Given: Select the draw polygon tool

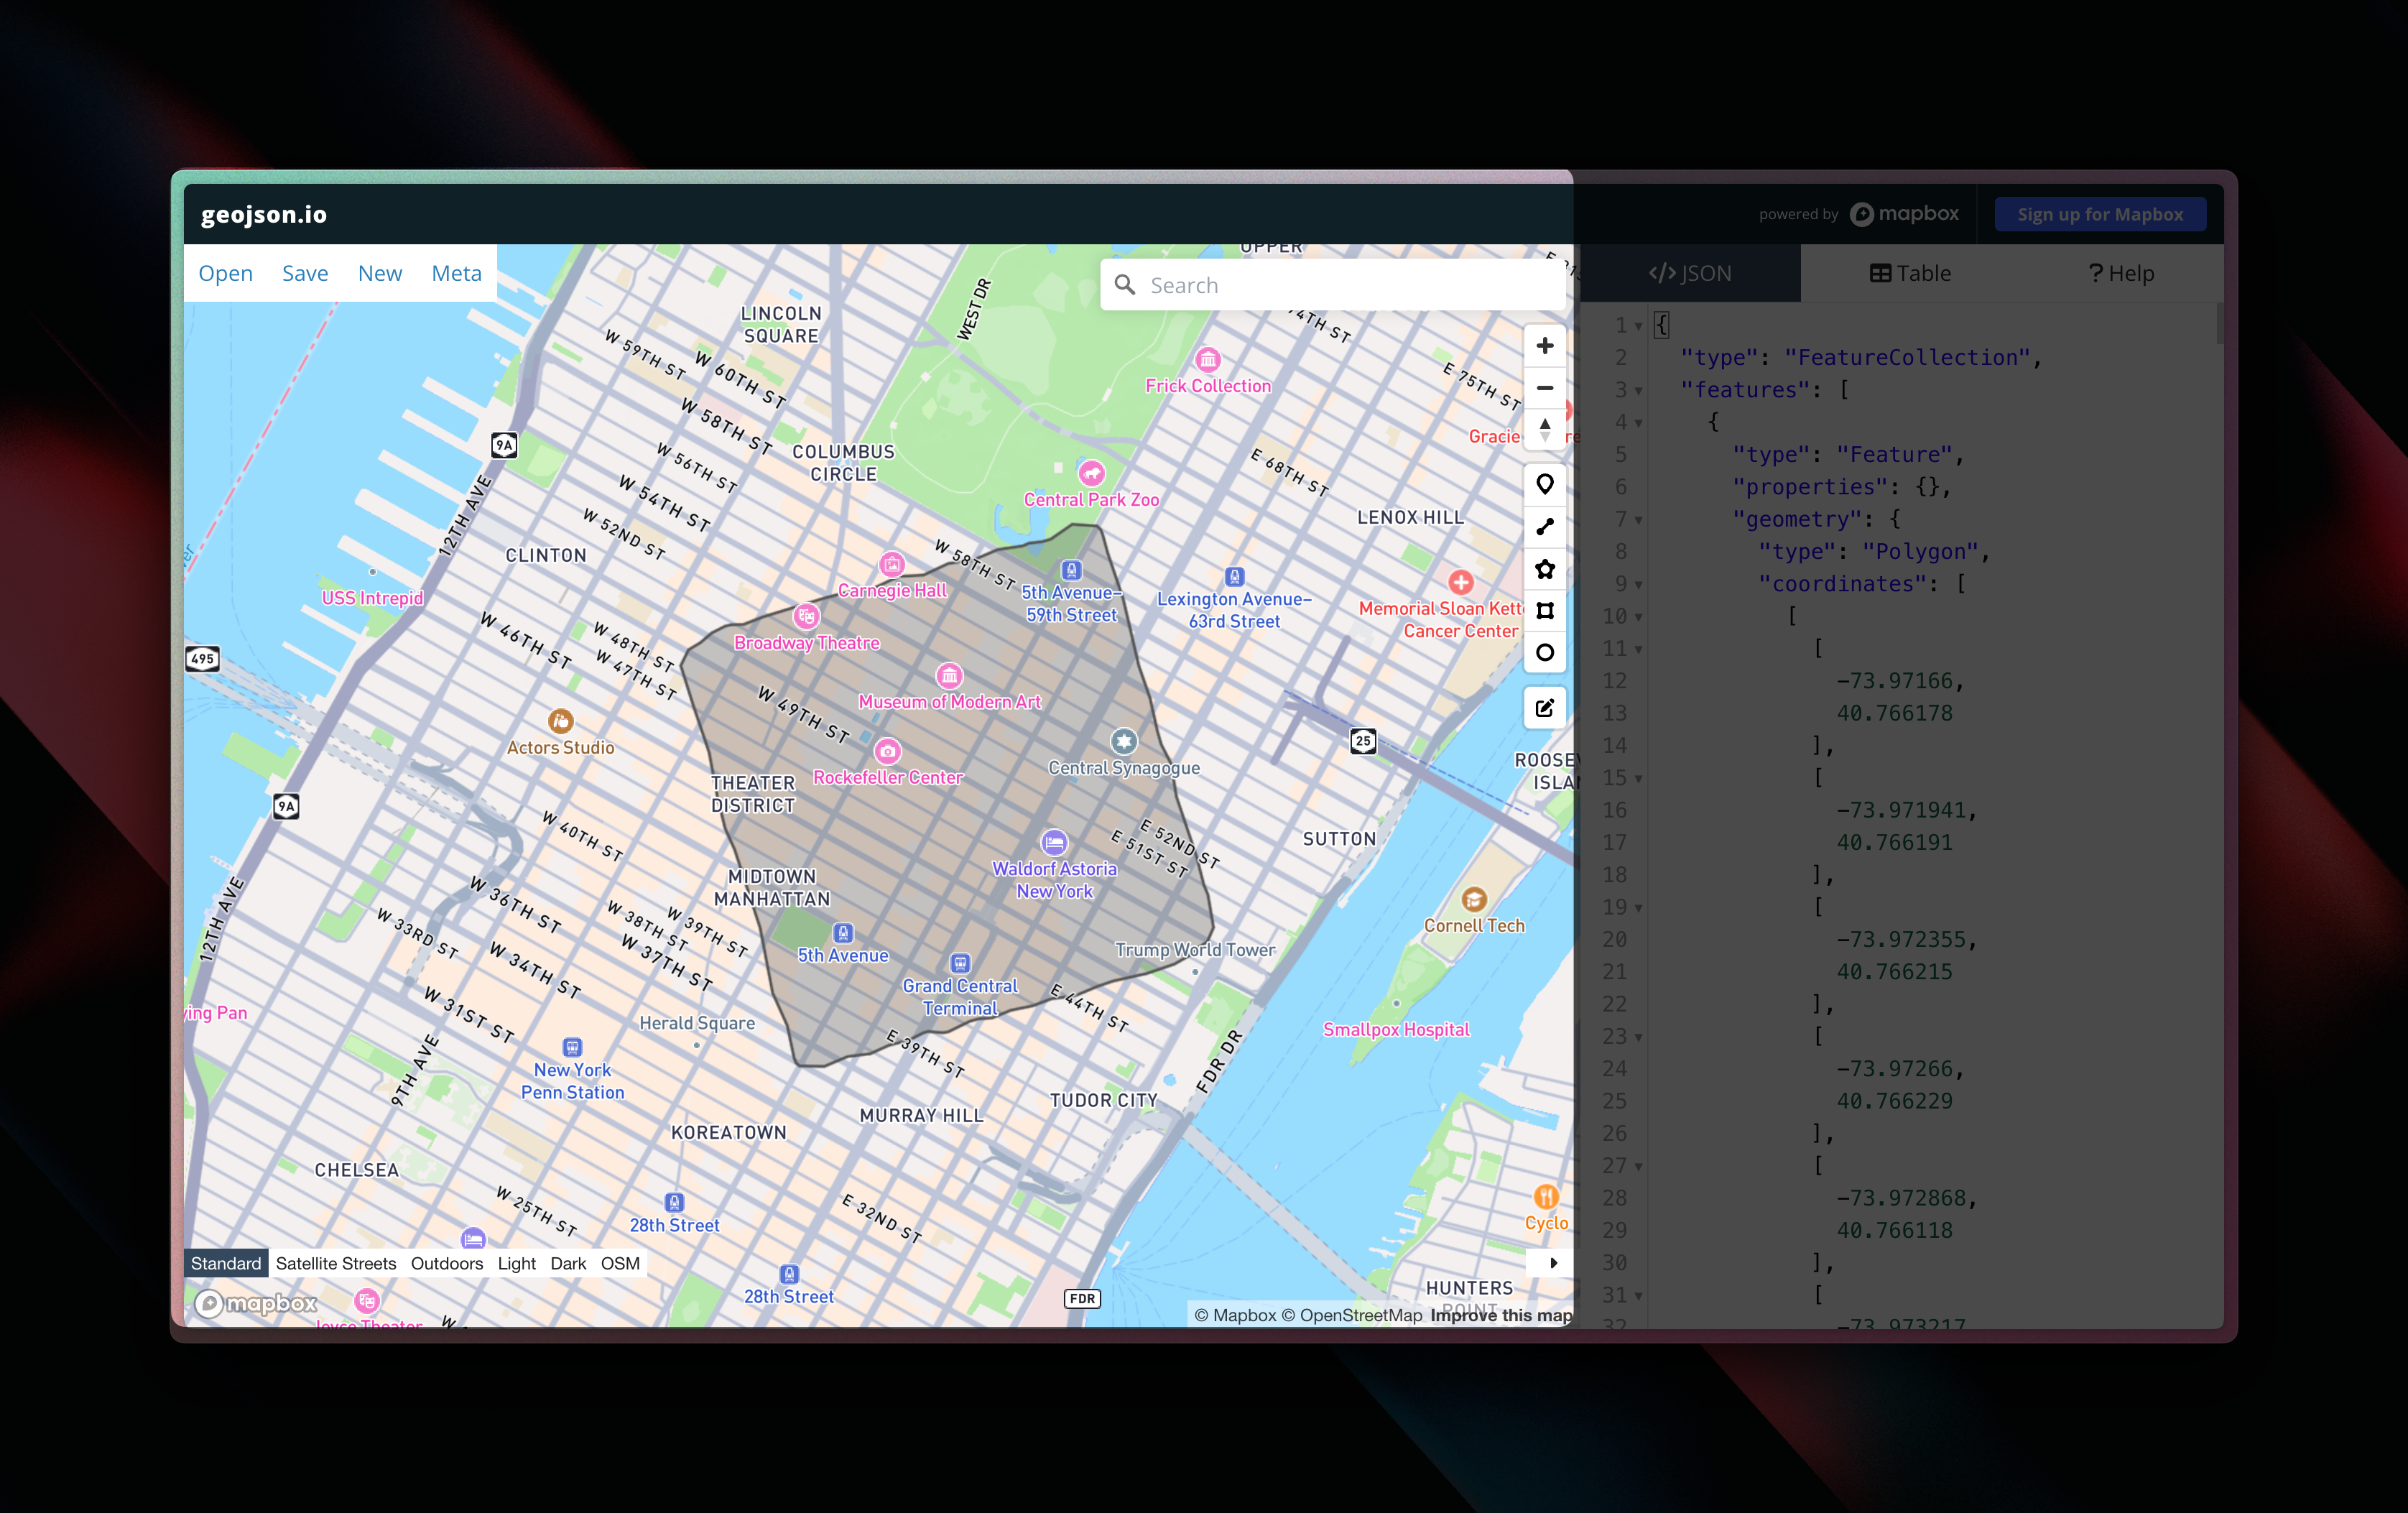Looking at the screenshot, I should 1544,569.
